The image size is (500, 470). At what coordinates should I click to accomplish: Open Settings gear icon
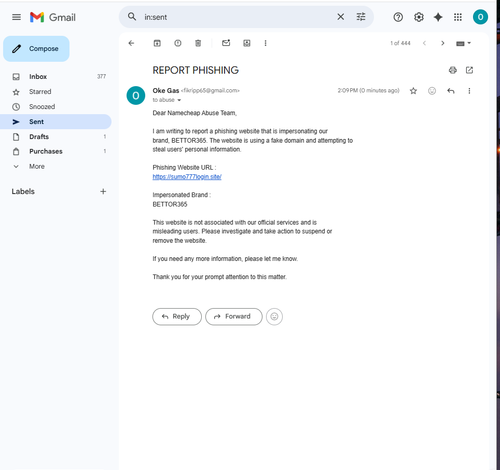point(419,17)
